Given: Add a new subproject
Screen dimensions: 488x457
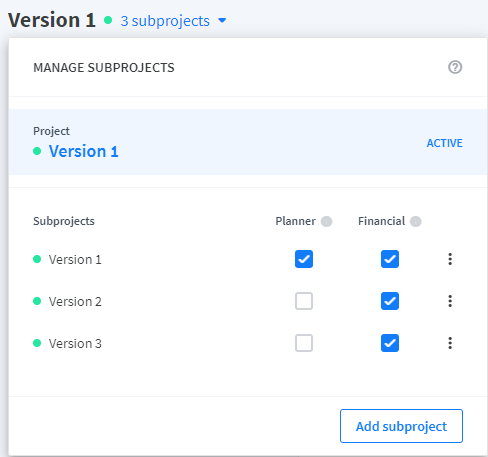Looking at the screenshot, I should (401, 426).
